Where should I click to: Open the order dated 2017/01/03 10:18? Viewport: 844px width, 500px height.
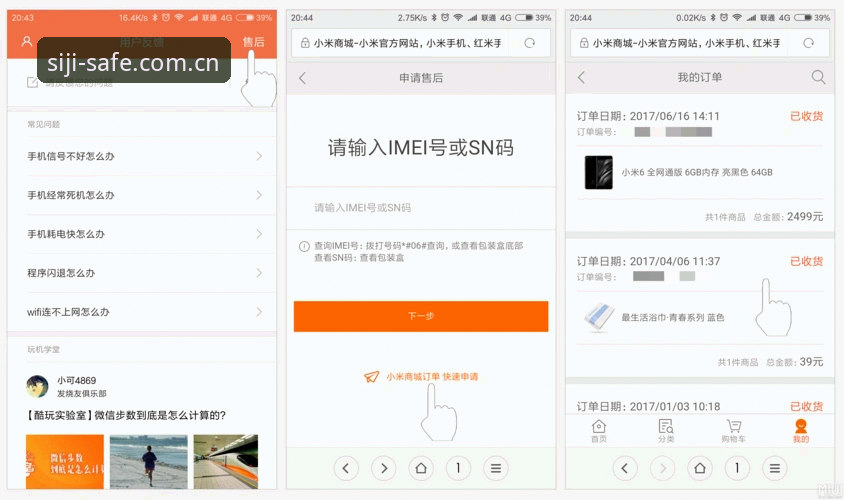[648, 407]
